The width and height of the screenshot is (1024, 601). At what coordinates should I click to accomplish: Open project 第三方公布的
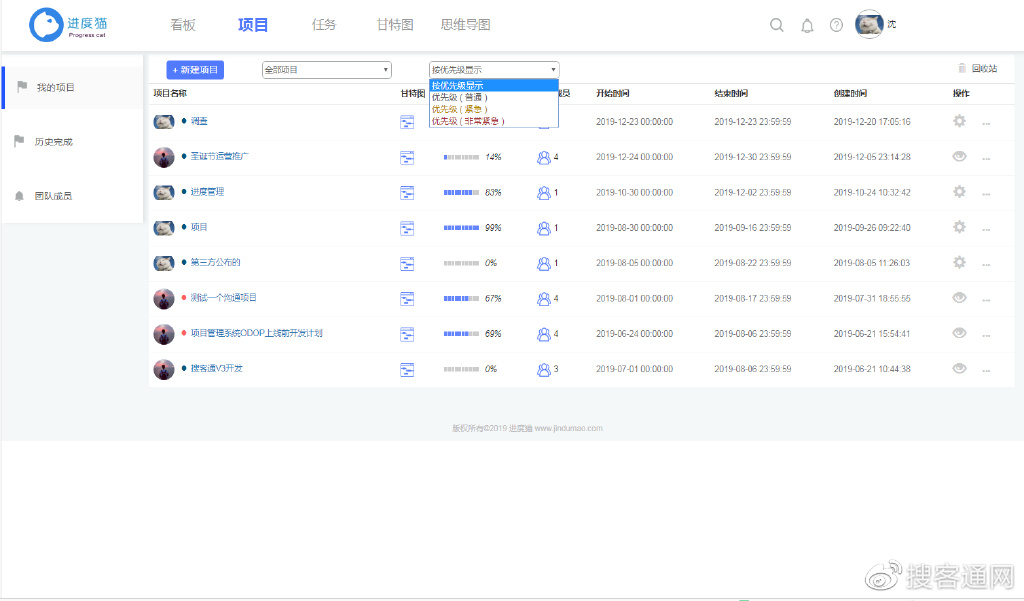click(x=216, y=262)
